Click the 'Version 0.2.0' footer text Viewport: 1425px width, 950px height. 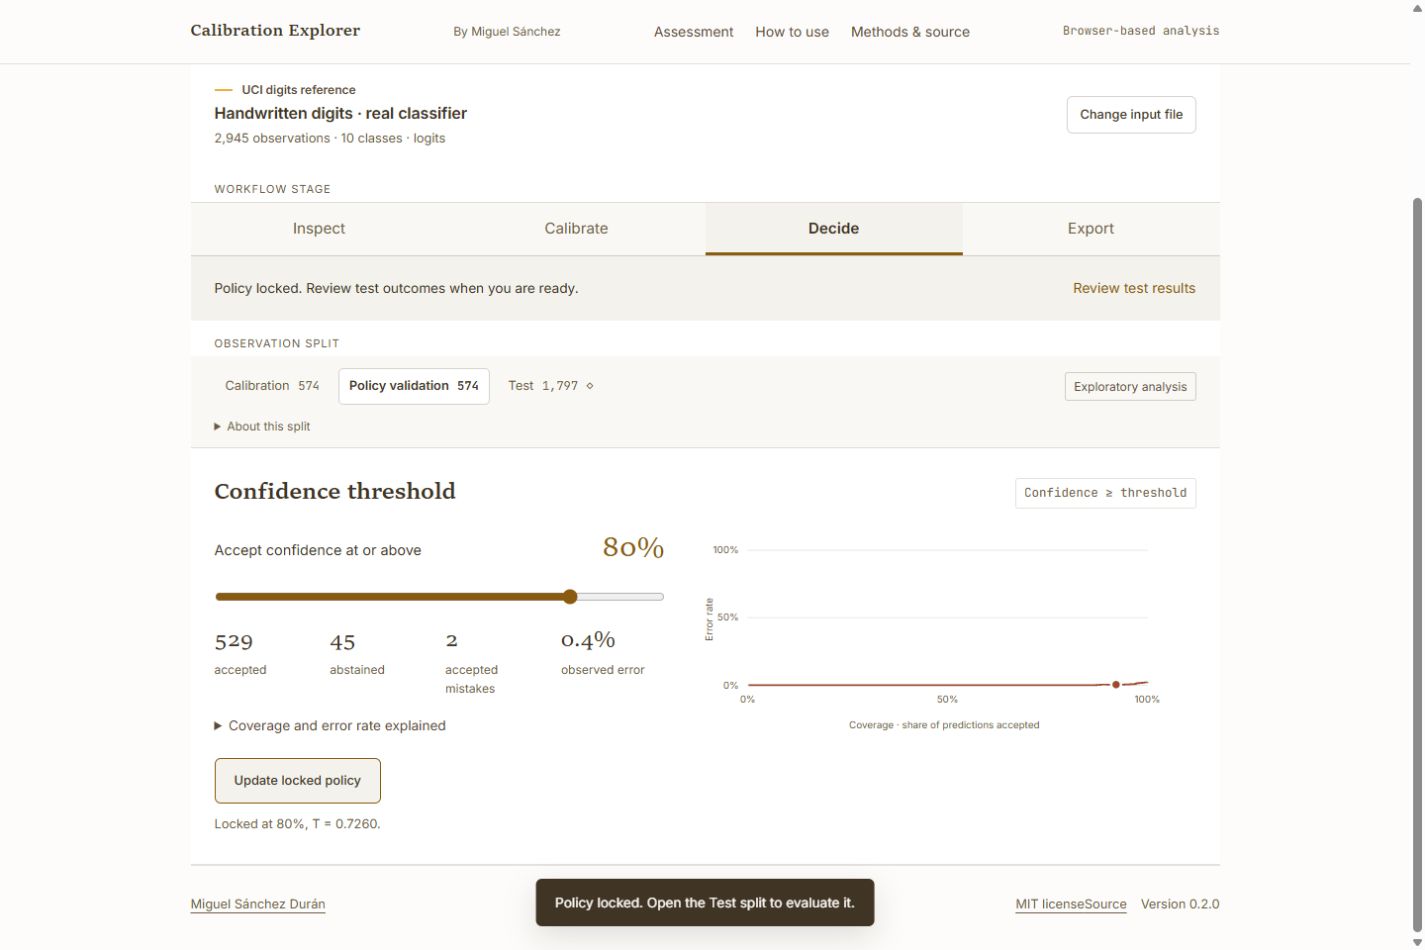1180,904
